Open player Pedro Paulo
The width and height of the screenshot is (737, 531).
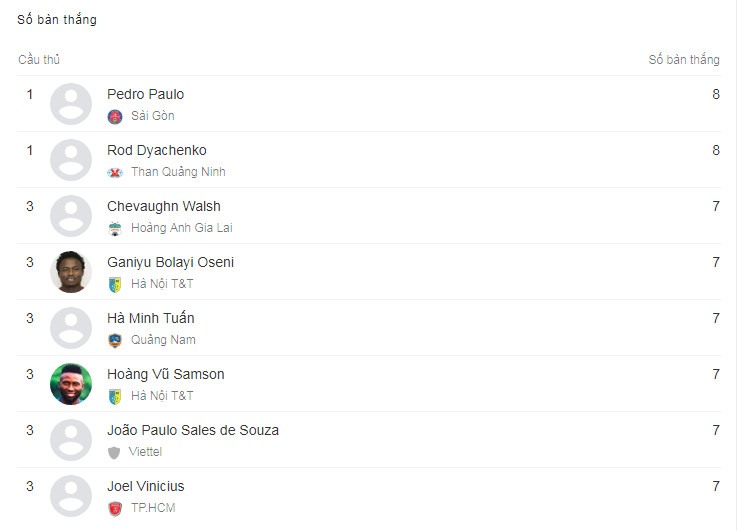(x=145, y=94)
